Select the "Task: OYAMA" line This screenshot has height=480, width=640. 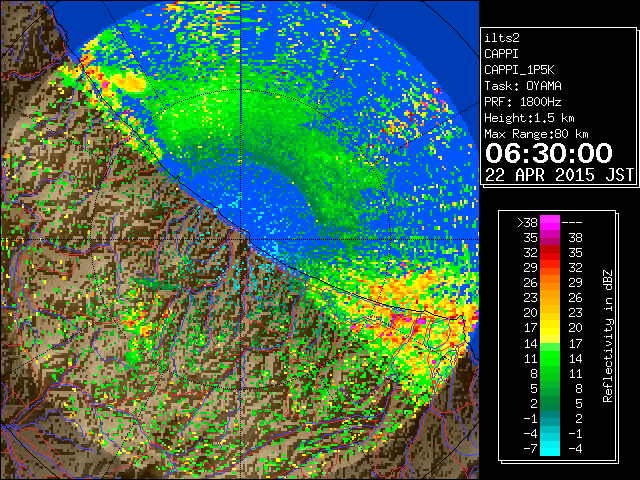(522, 86)
